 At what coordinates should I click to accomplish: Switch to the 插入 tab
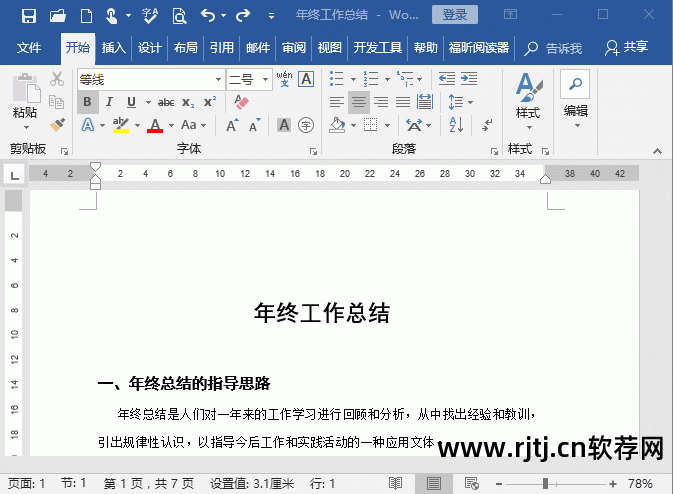(x=113, y=47)
